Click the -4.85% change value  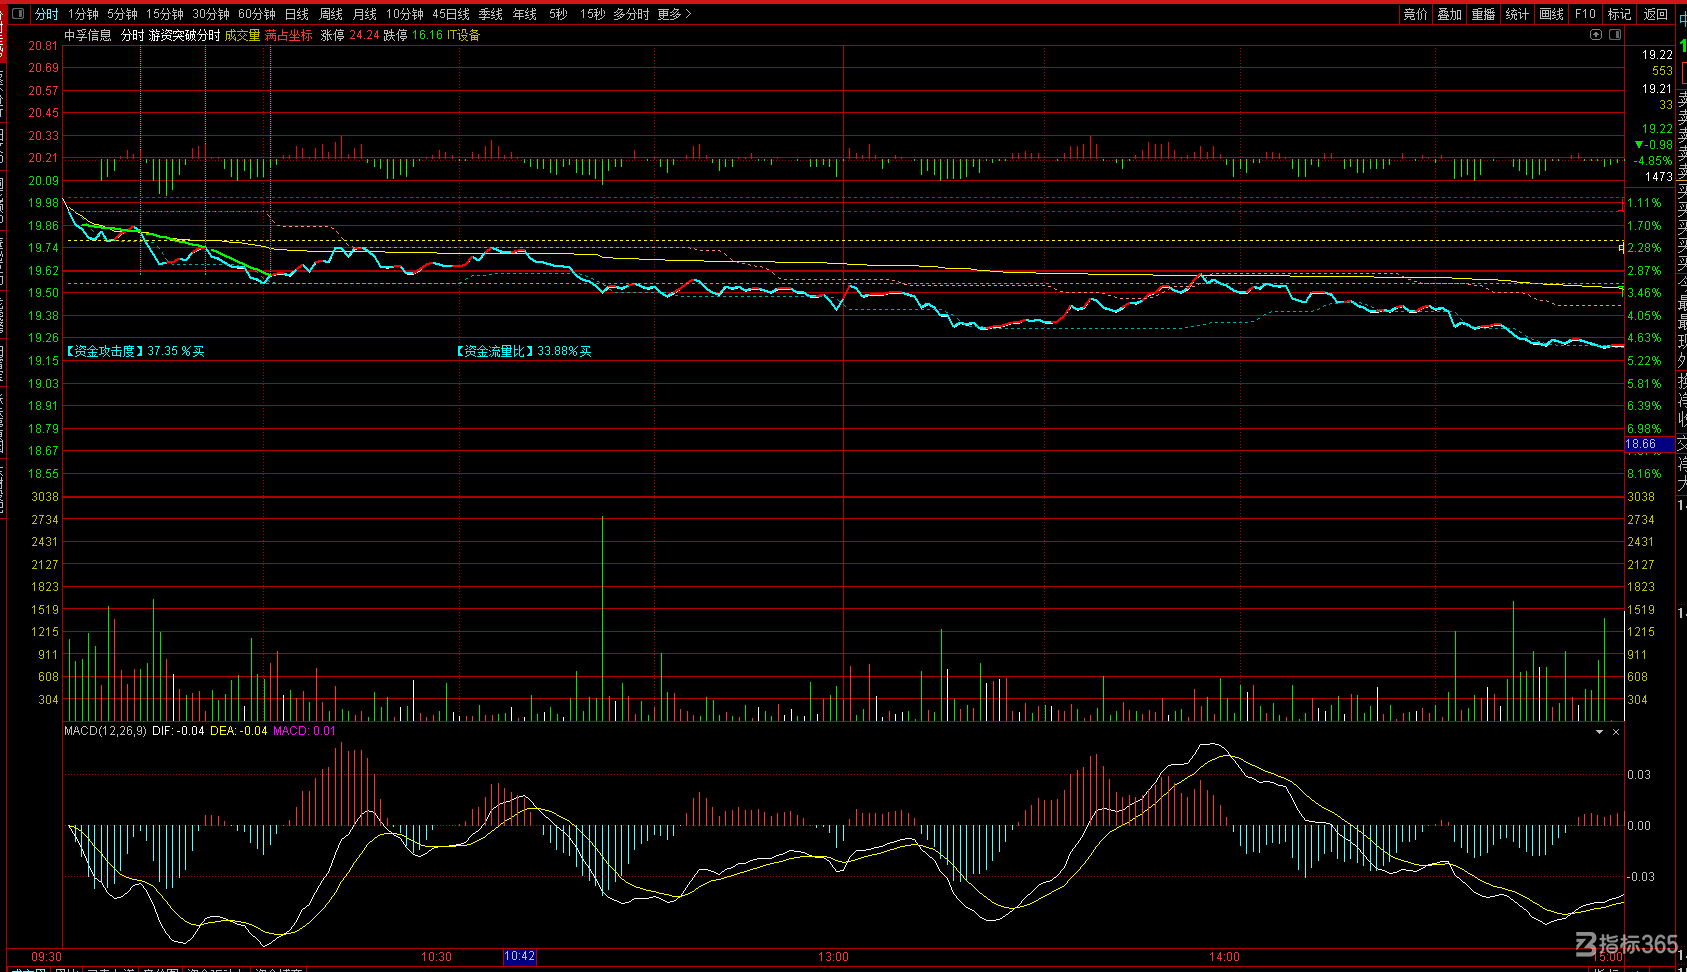[x=1653, y=161]
